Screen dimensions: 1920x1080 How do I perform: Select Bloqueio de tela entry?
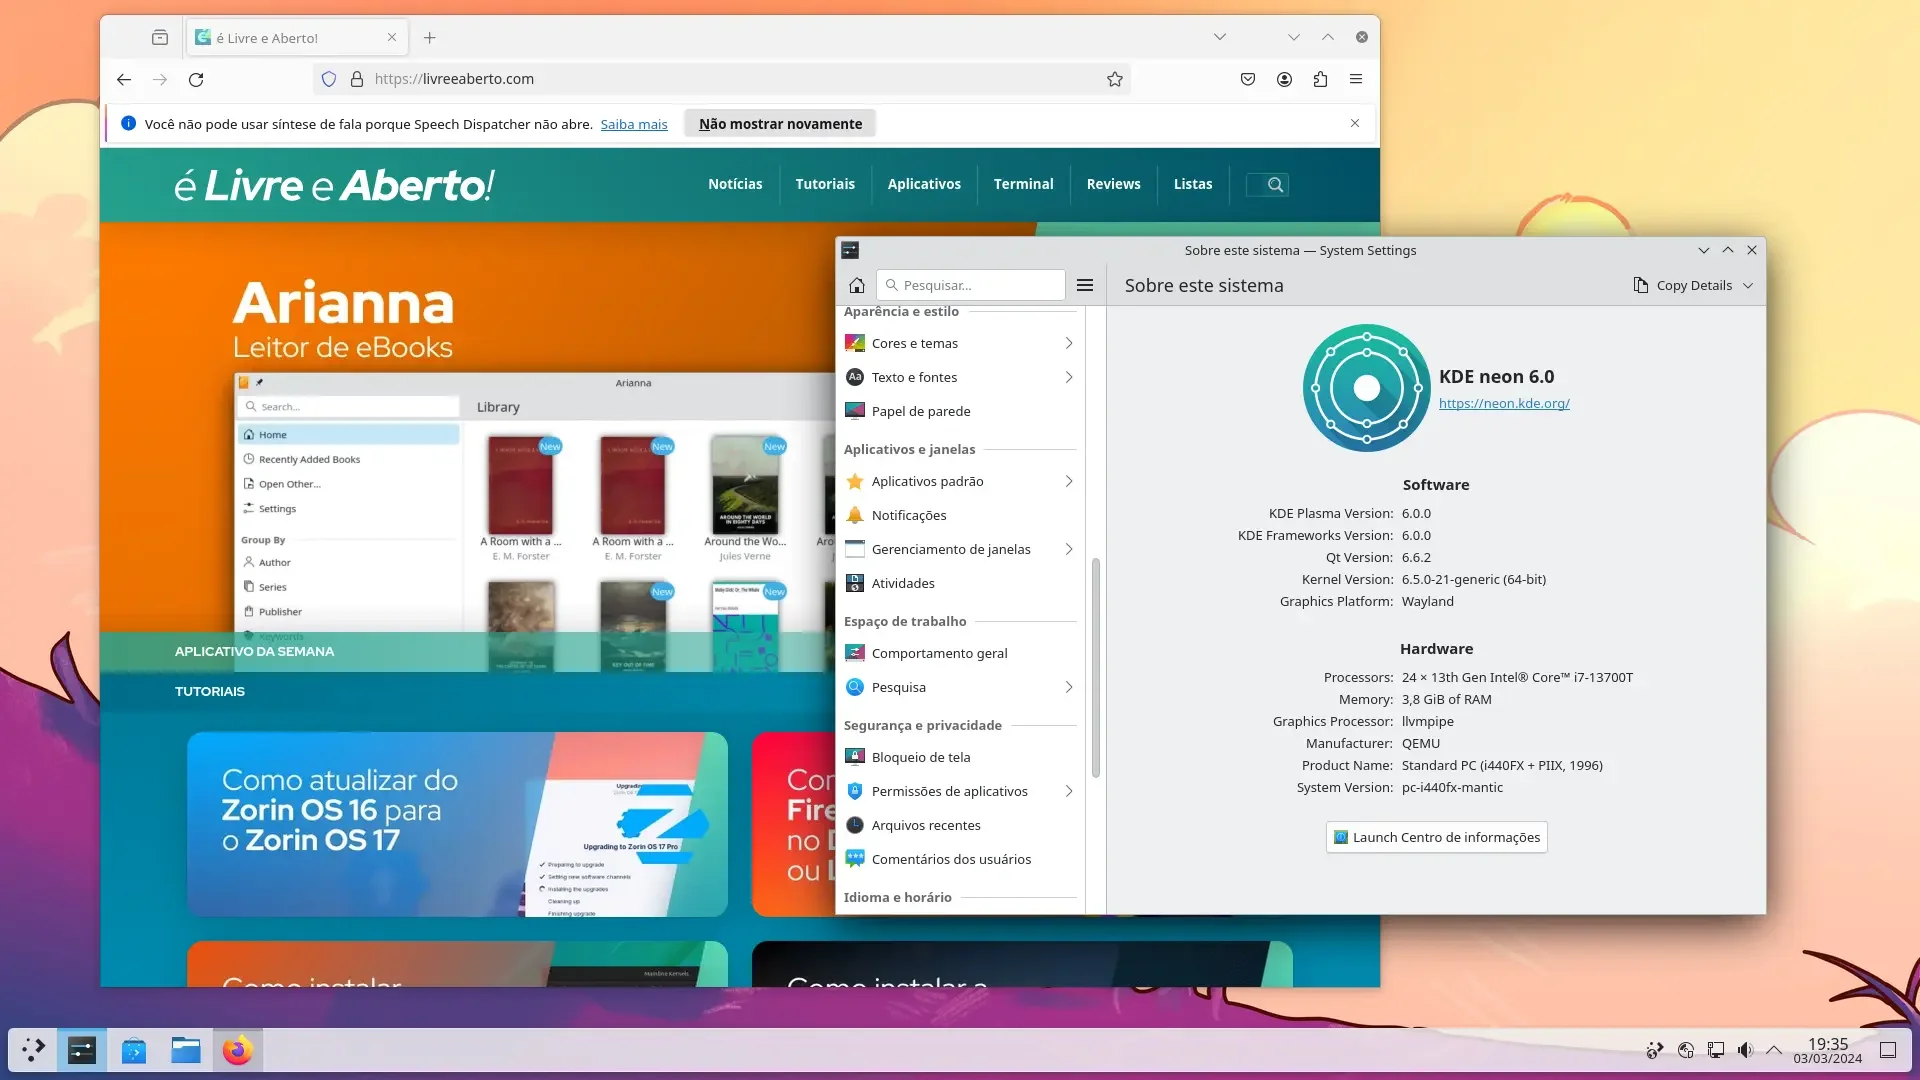pos(960,757)
